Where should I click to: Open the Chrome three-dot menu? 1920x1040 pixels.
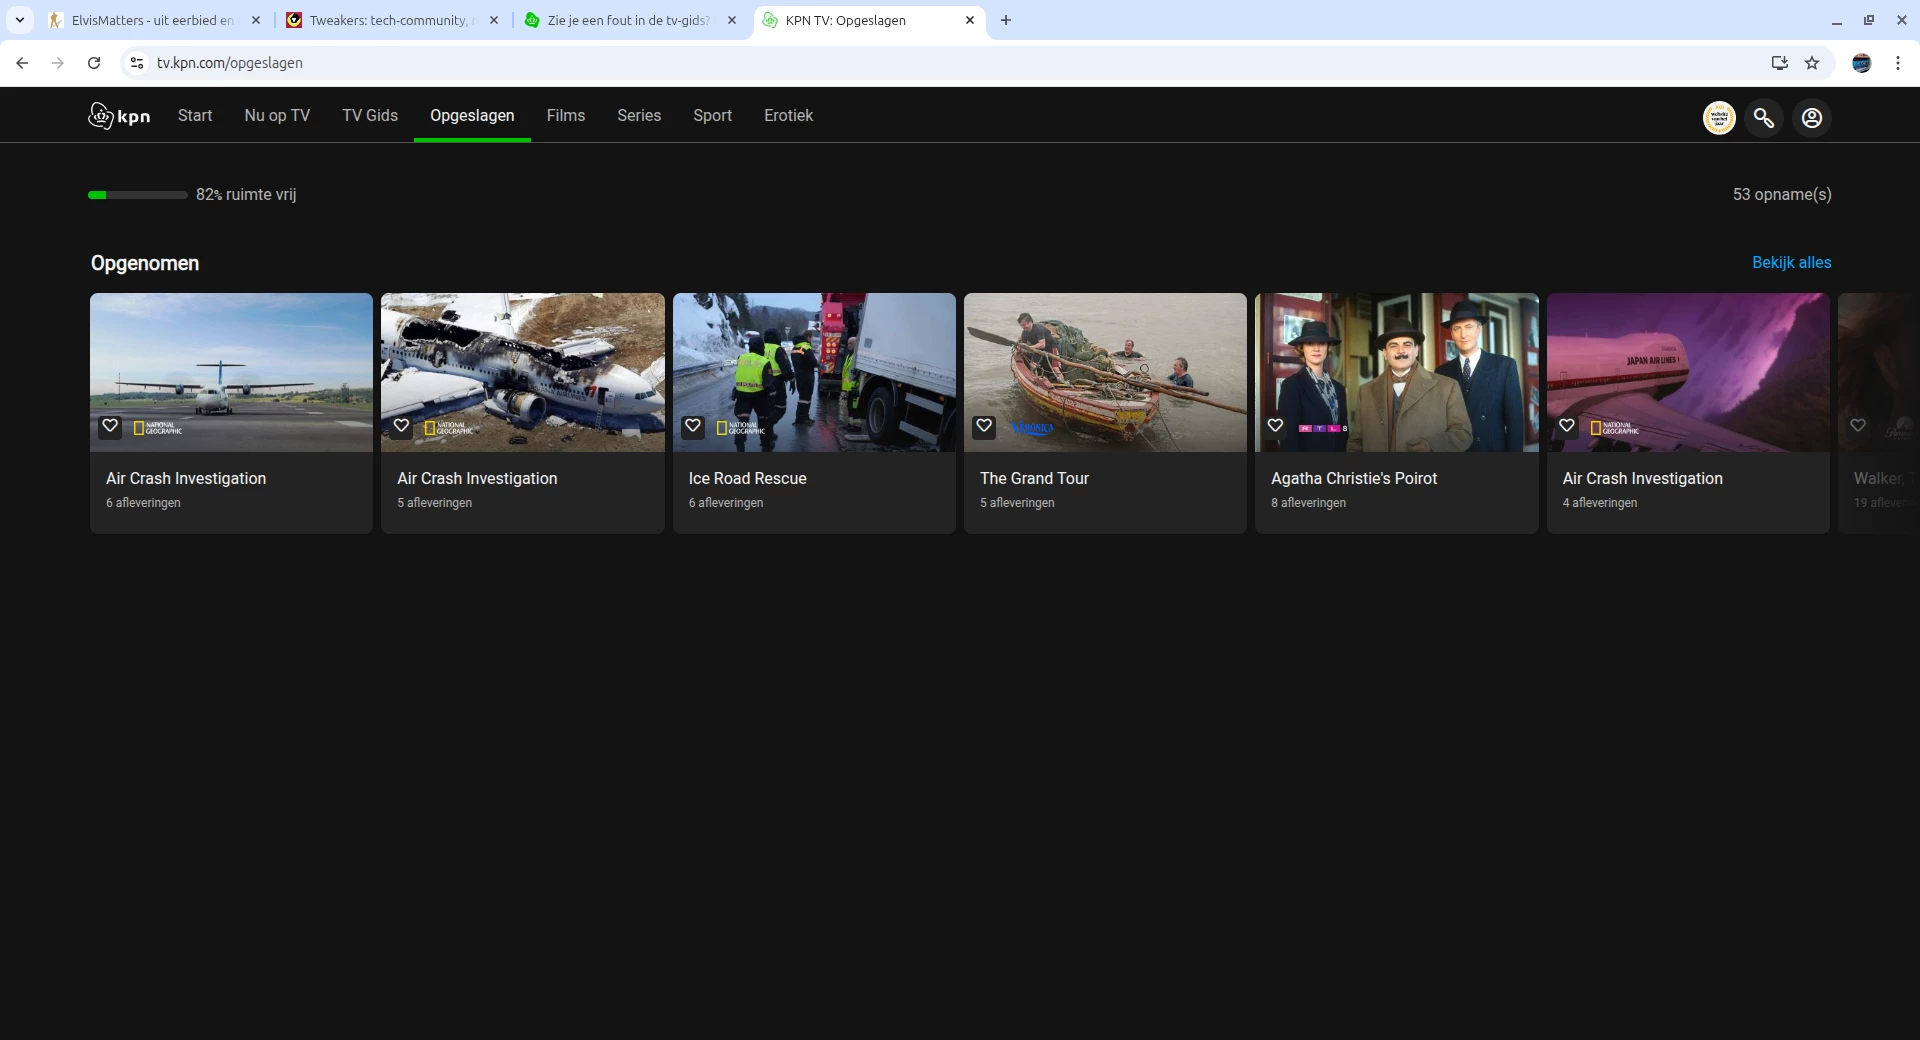[1898, 63]
